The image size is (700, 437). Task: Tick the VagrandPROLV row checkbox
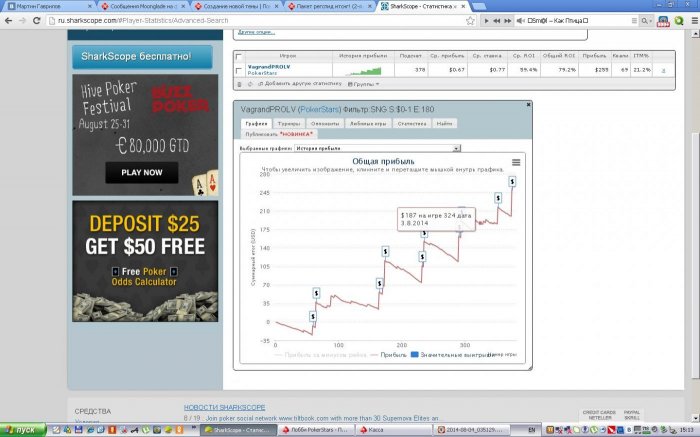pyautogui.click(x=238, y=70)
